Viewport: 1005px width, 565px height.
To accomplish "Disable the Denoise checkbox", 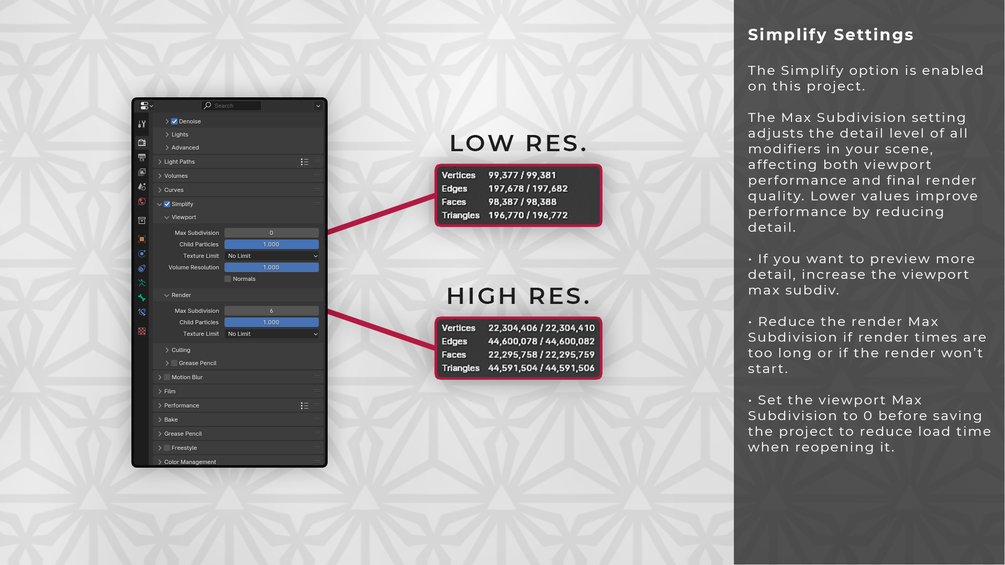I will point(174,121).
